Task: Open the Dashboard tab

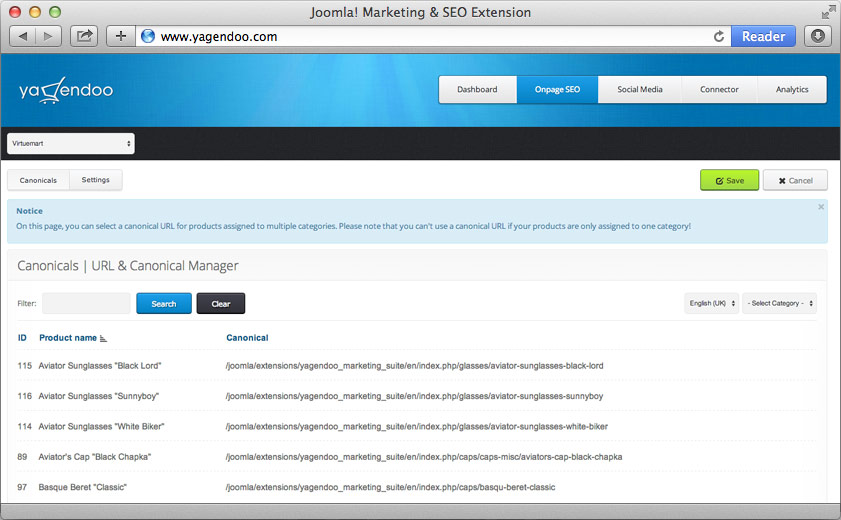Action: click(x=477, y=90)
